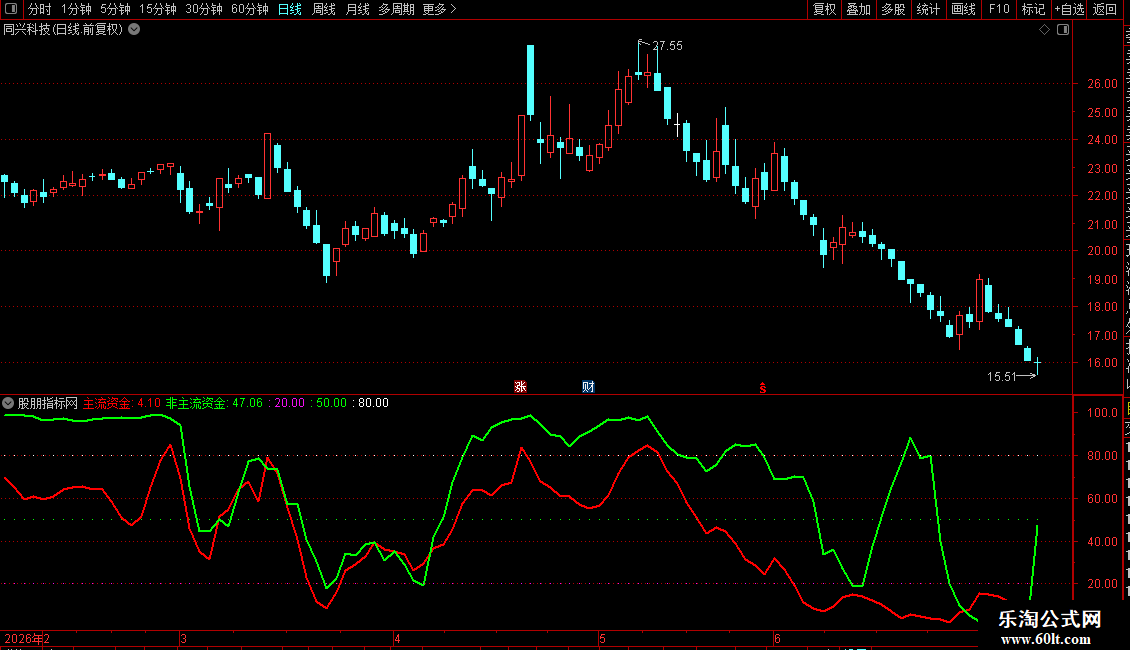The height and width of the screenshot is (650, 1130).
Task: Switch to 日线 daily chart
Action: pos(290,9)
